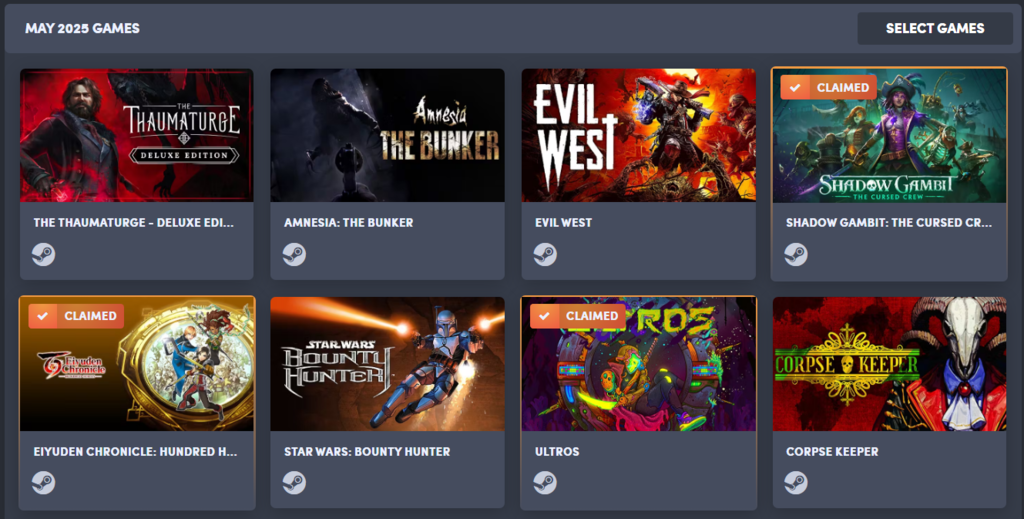Select the Amnesia: The Bunker cover art

(387, 135)
